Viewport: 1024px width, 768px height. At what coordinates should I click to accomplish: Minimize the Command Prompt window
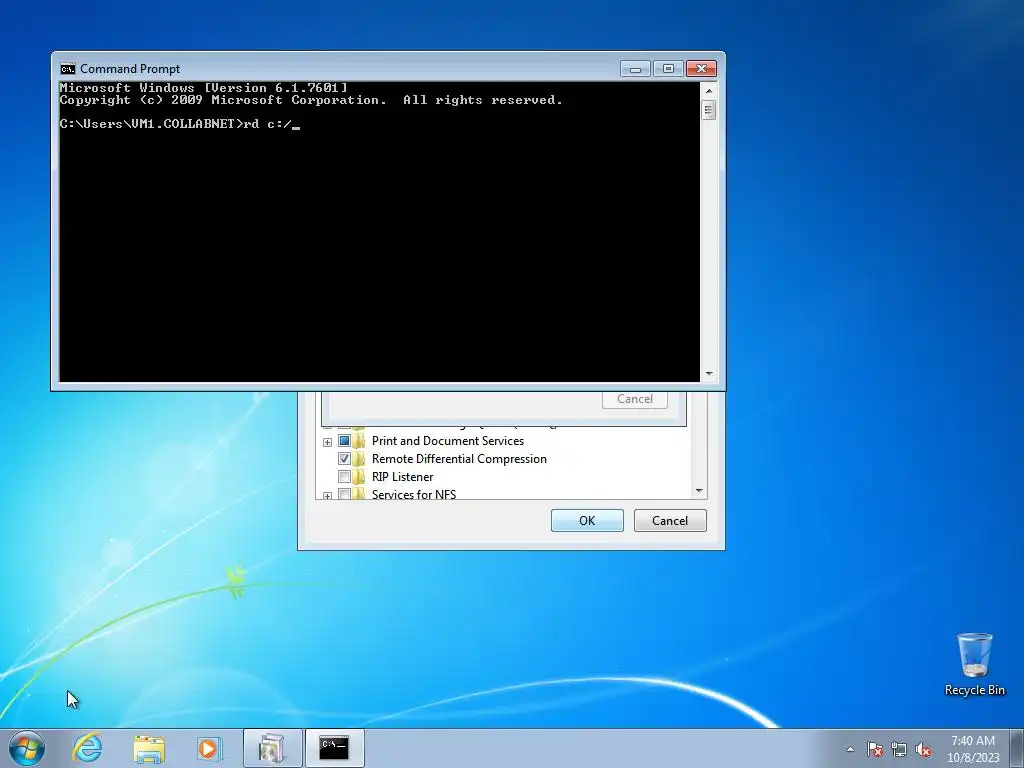(635, 69)
